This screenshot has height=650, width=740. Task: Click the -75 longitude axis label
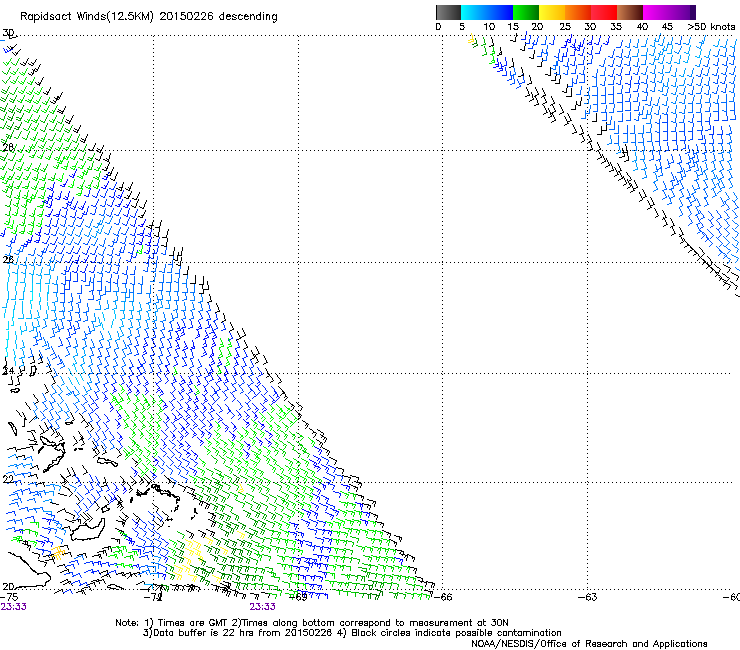tap(9, 597)
